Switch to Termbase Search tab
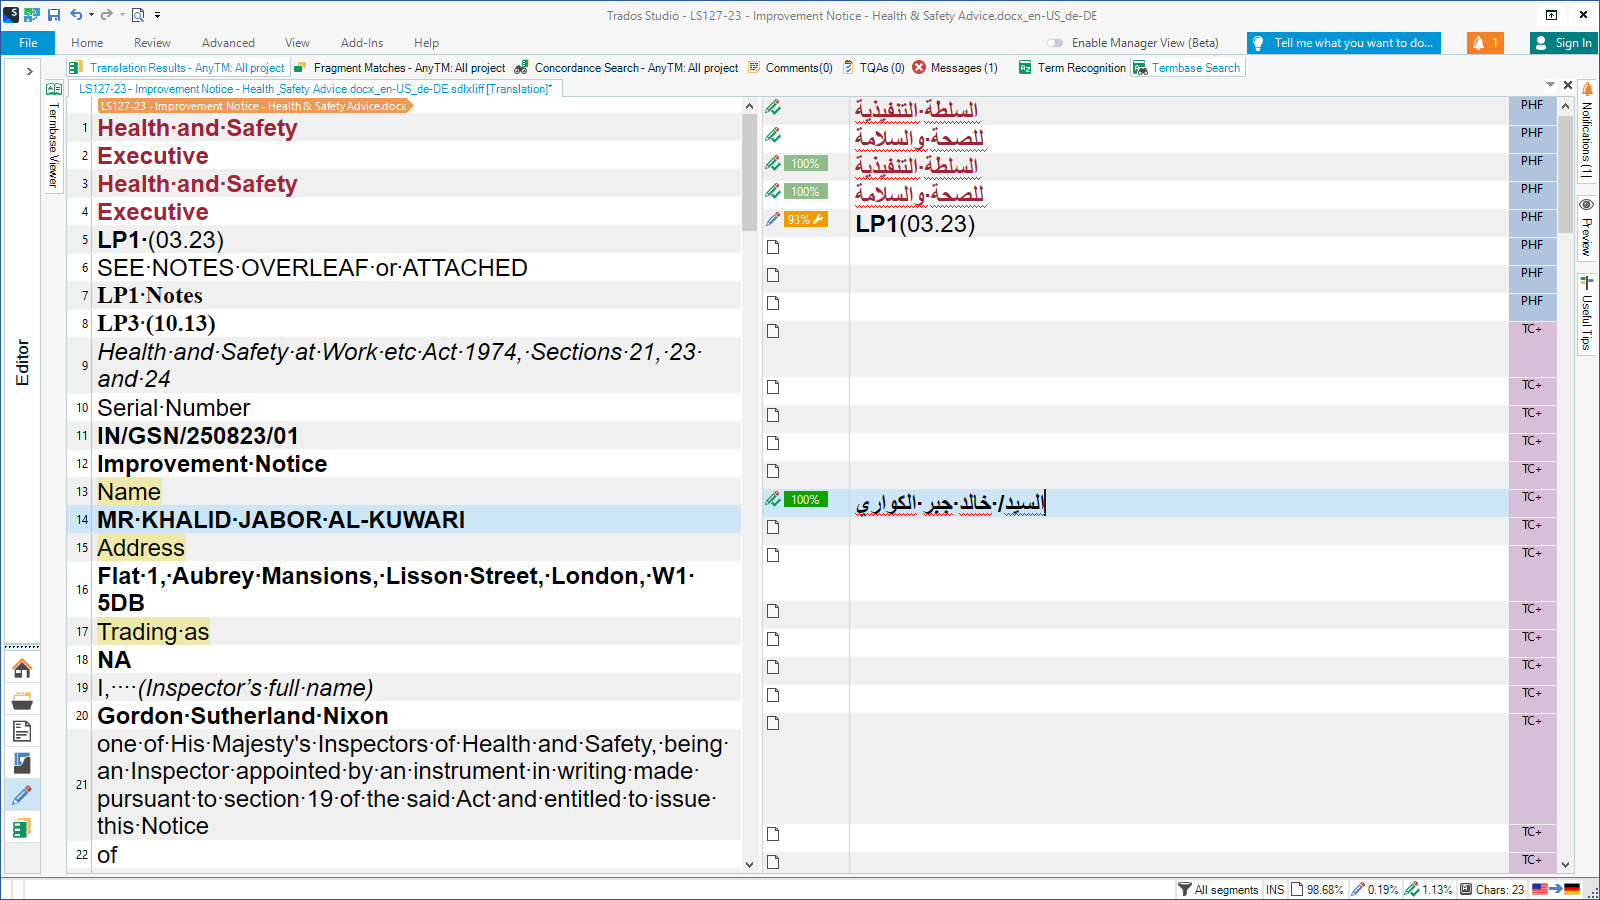This screenshot has height=900, width=1600. coord(1187,68)
